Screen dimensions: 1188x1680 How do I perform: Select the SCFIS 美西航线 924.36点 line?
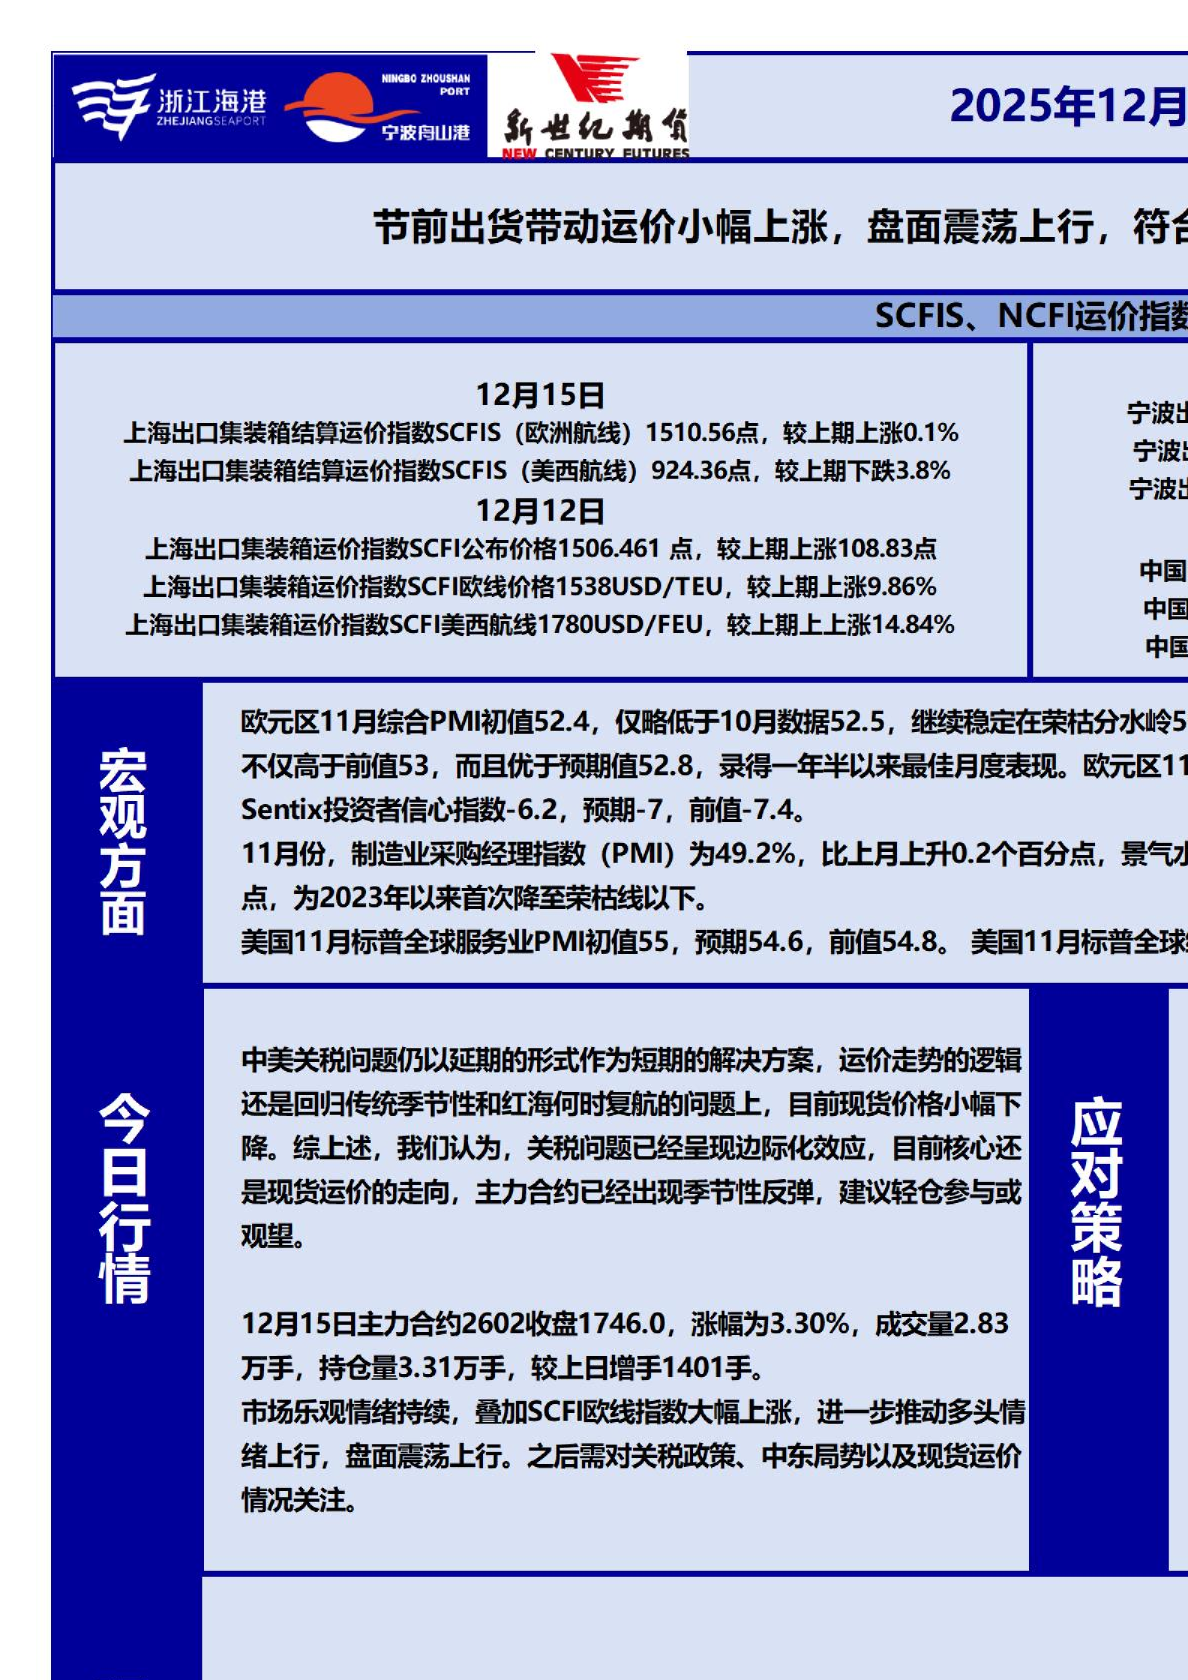click(x=540, y=471)
